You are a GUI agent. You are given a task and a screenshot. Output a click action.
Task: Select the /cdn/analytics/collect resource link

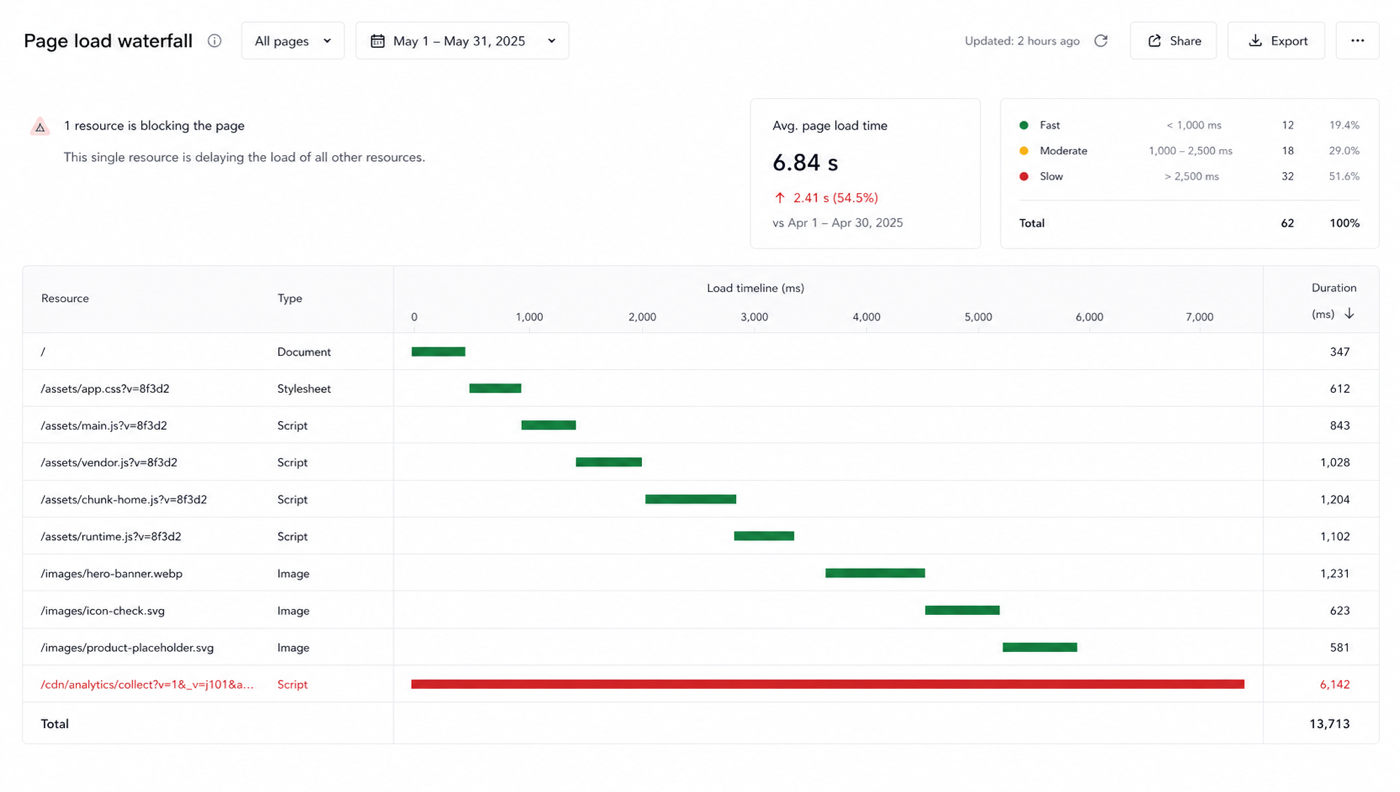pyautogui.click(x=147, y=685)
